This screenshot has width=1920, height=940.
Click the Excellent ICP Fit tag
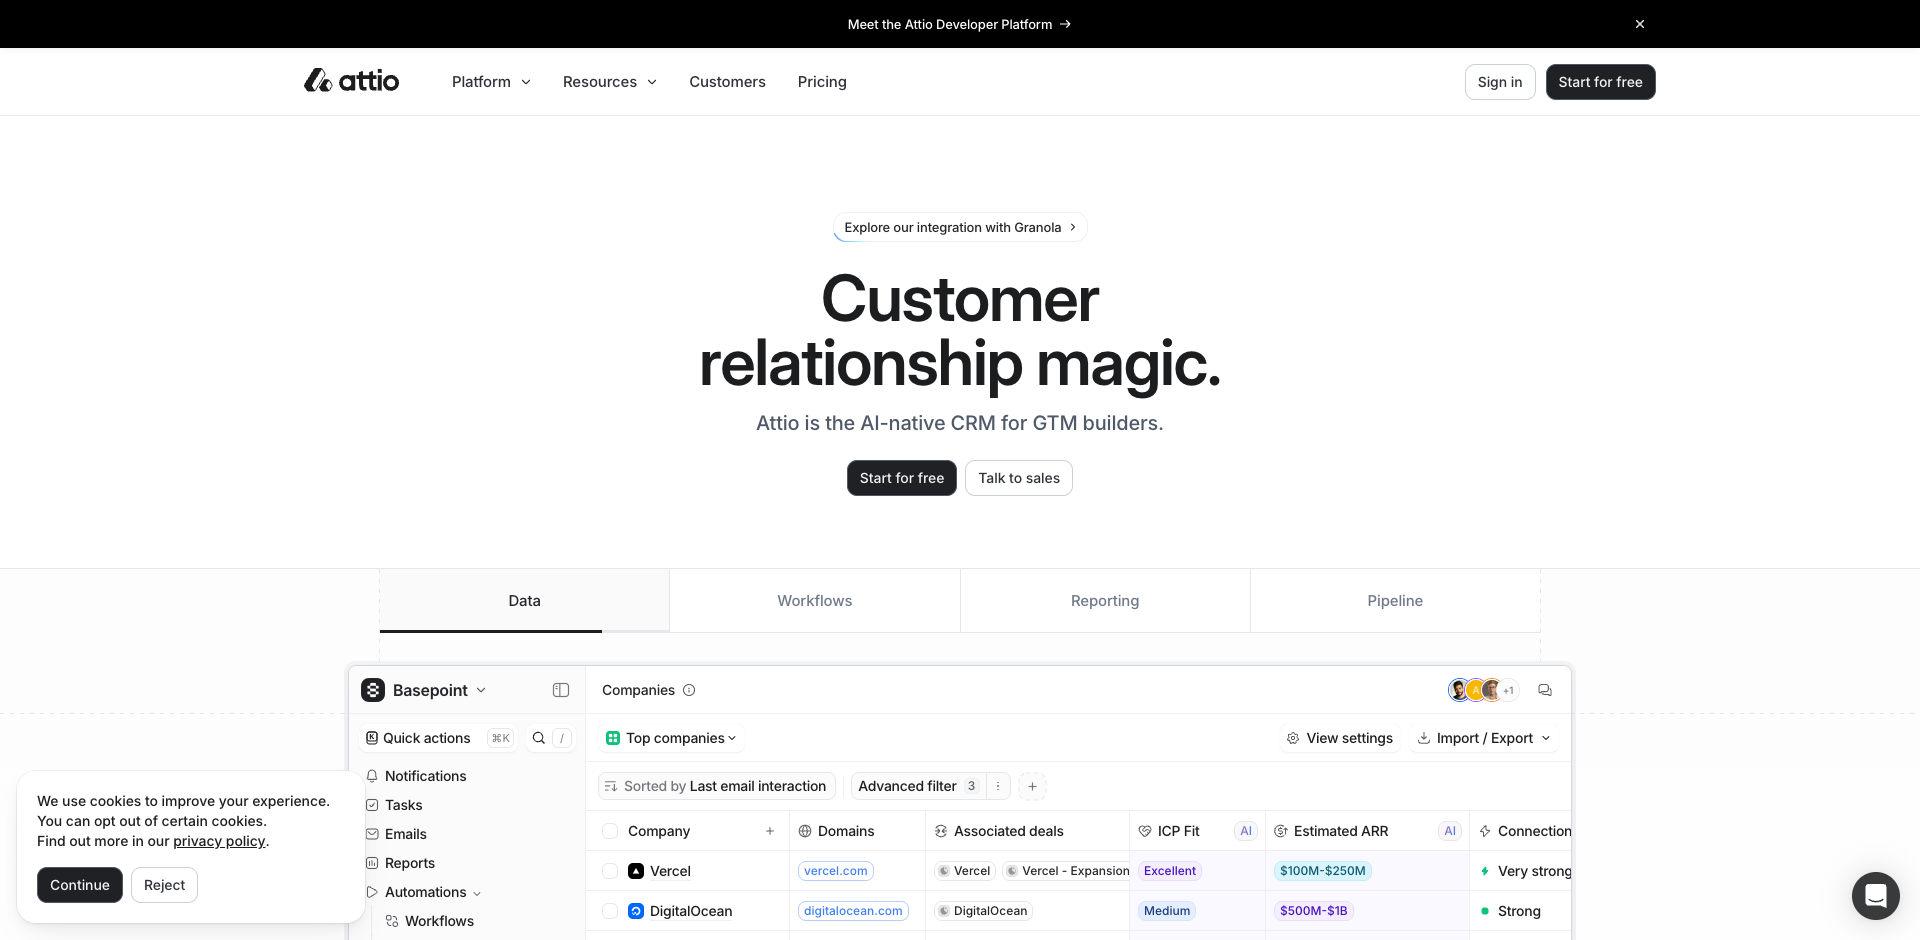[x=1170, y=871]
